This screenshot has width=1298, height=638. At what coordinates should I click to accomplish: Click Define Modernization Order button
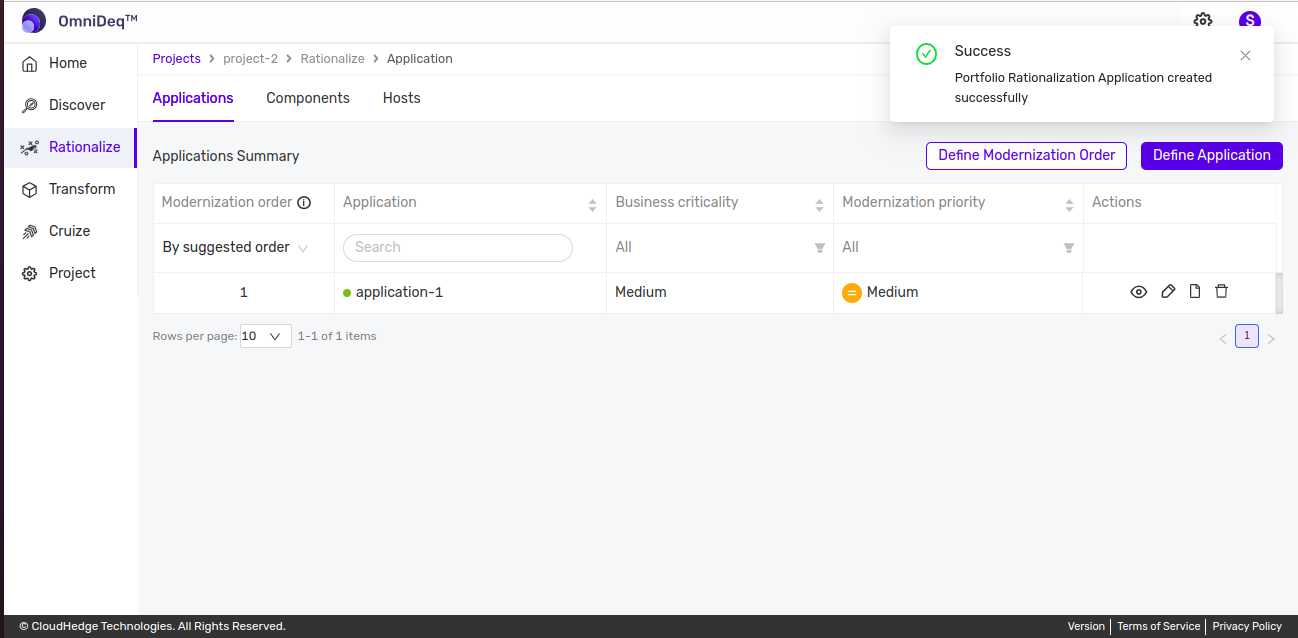tap(1026, 156)
